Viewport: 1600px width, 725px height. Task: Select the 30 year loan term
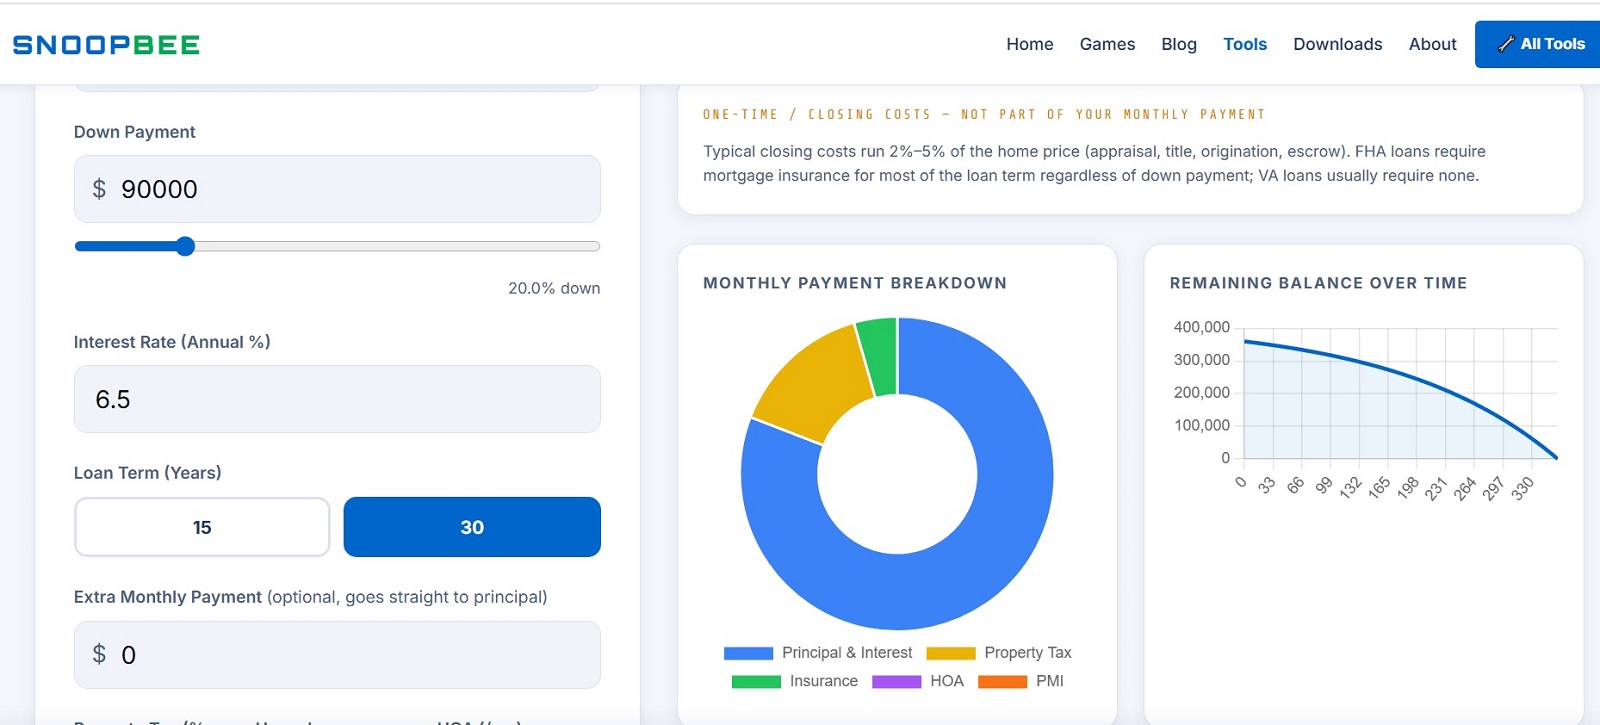point(472,527)
